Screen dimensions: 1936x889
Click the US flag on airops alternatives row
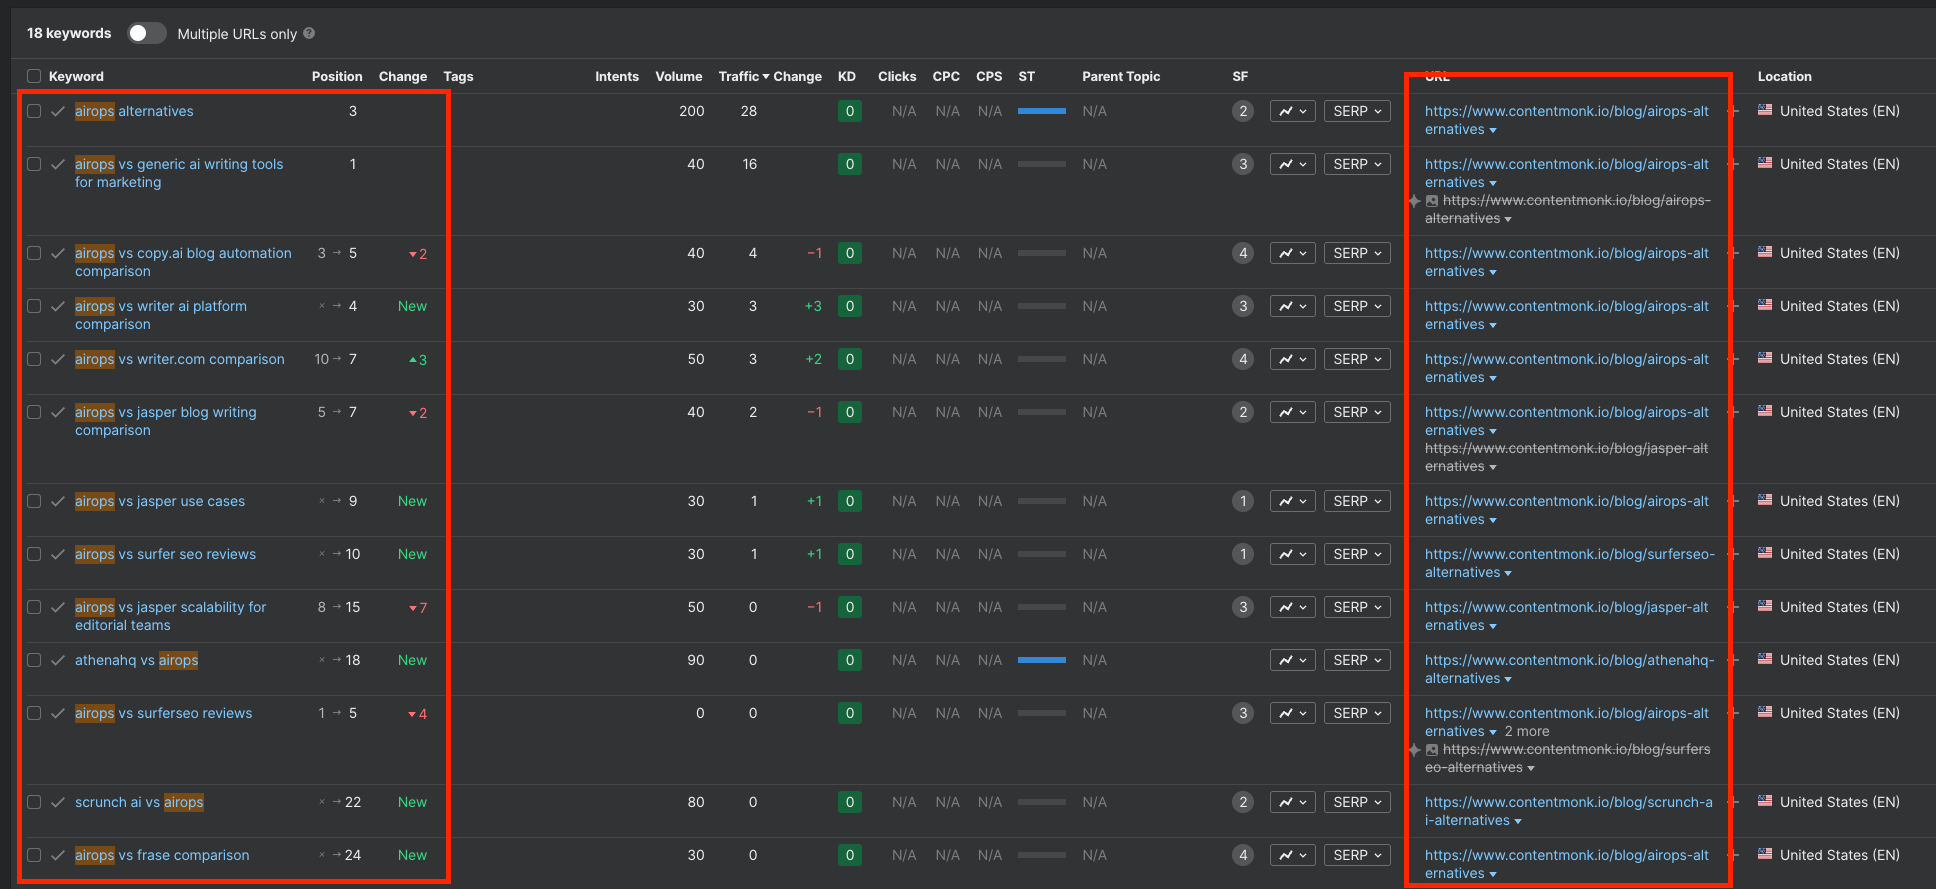coord(1765,110)
